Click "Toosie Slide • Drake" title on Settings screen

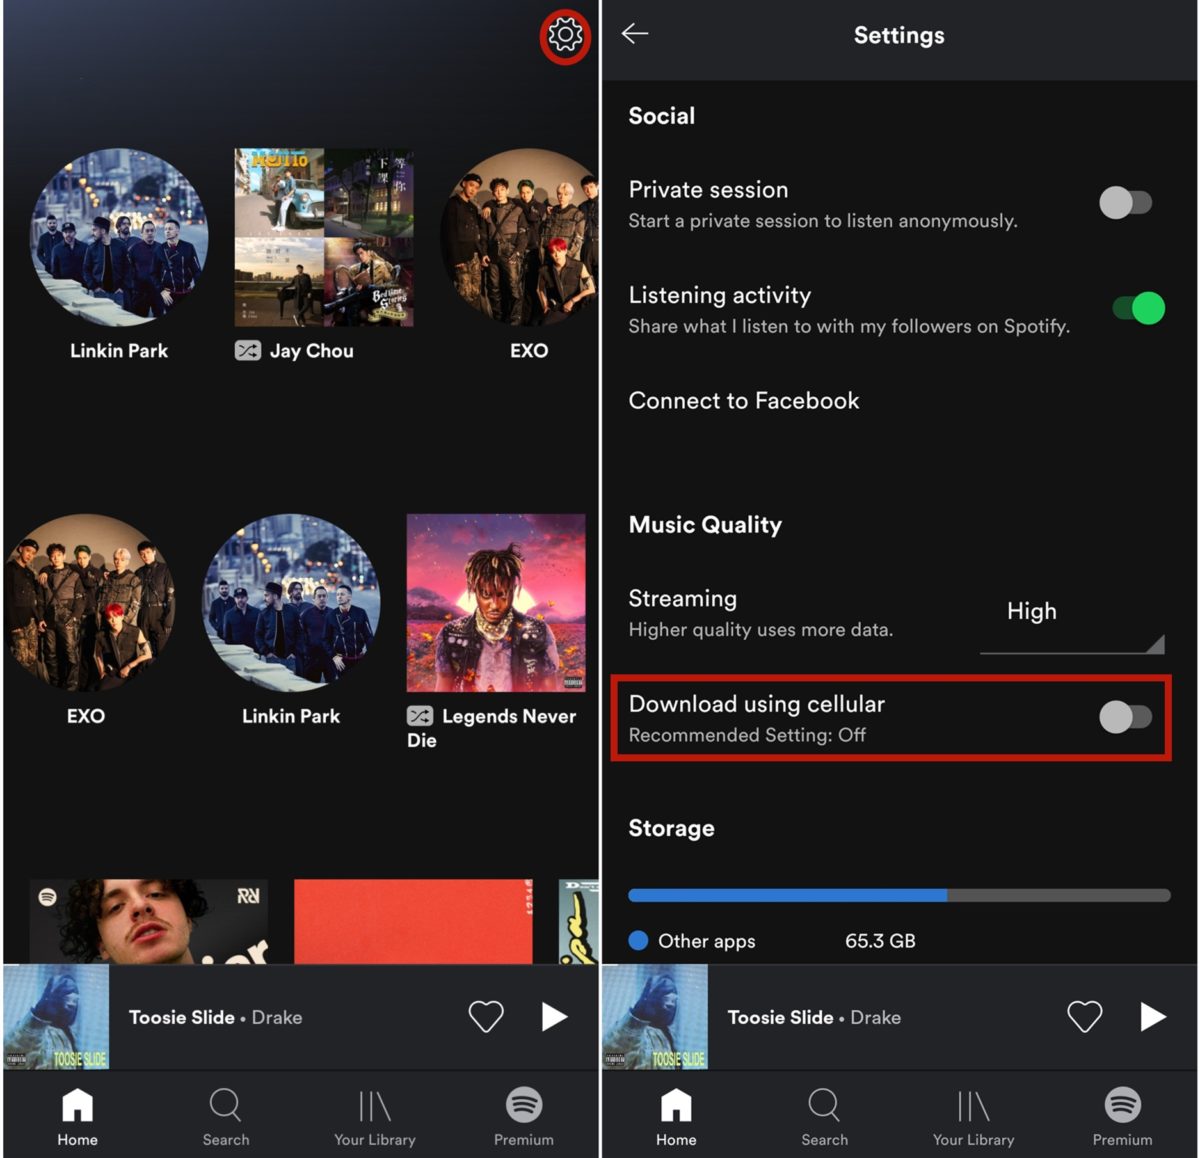814,1017
